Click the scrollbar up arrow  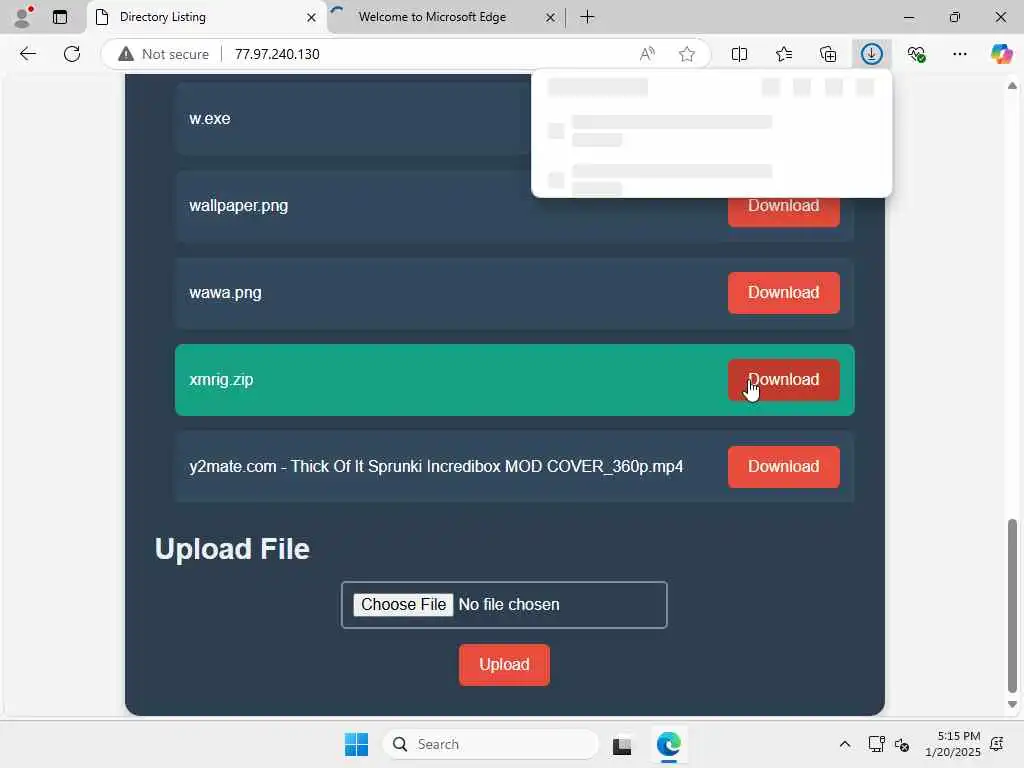(1012, 86)
